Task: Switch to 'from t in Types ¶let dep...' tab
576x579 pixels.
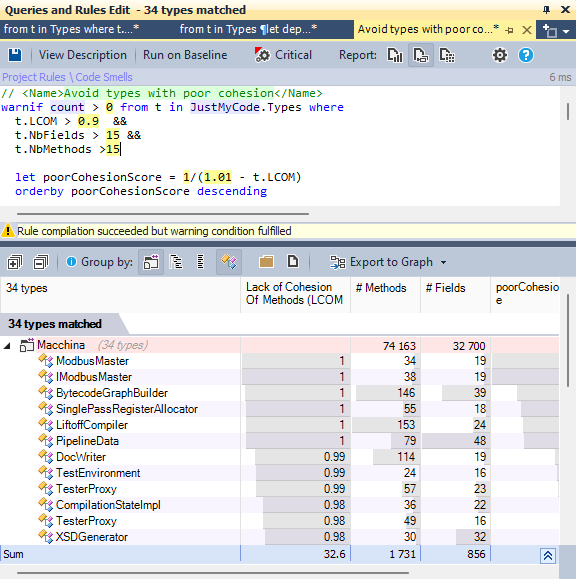Action: [x=248, y=29]
